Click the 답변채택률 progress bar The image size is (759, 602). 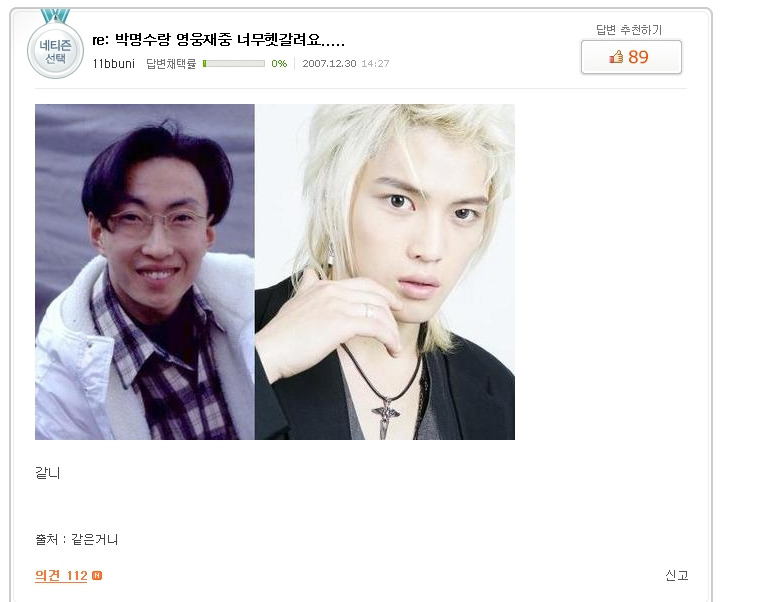234,63
